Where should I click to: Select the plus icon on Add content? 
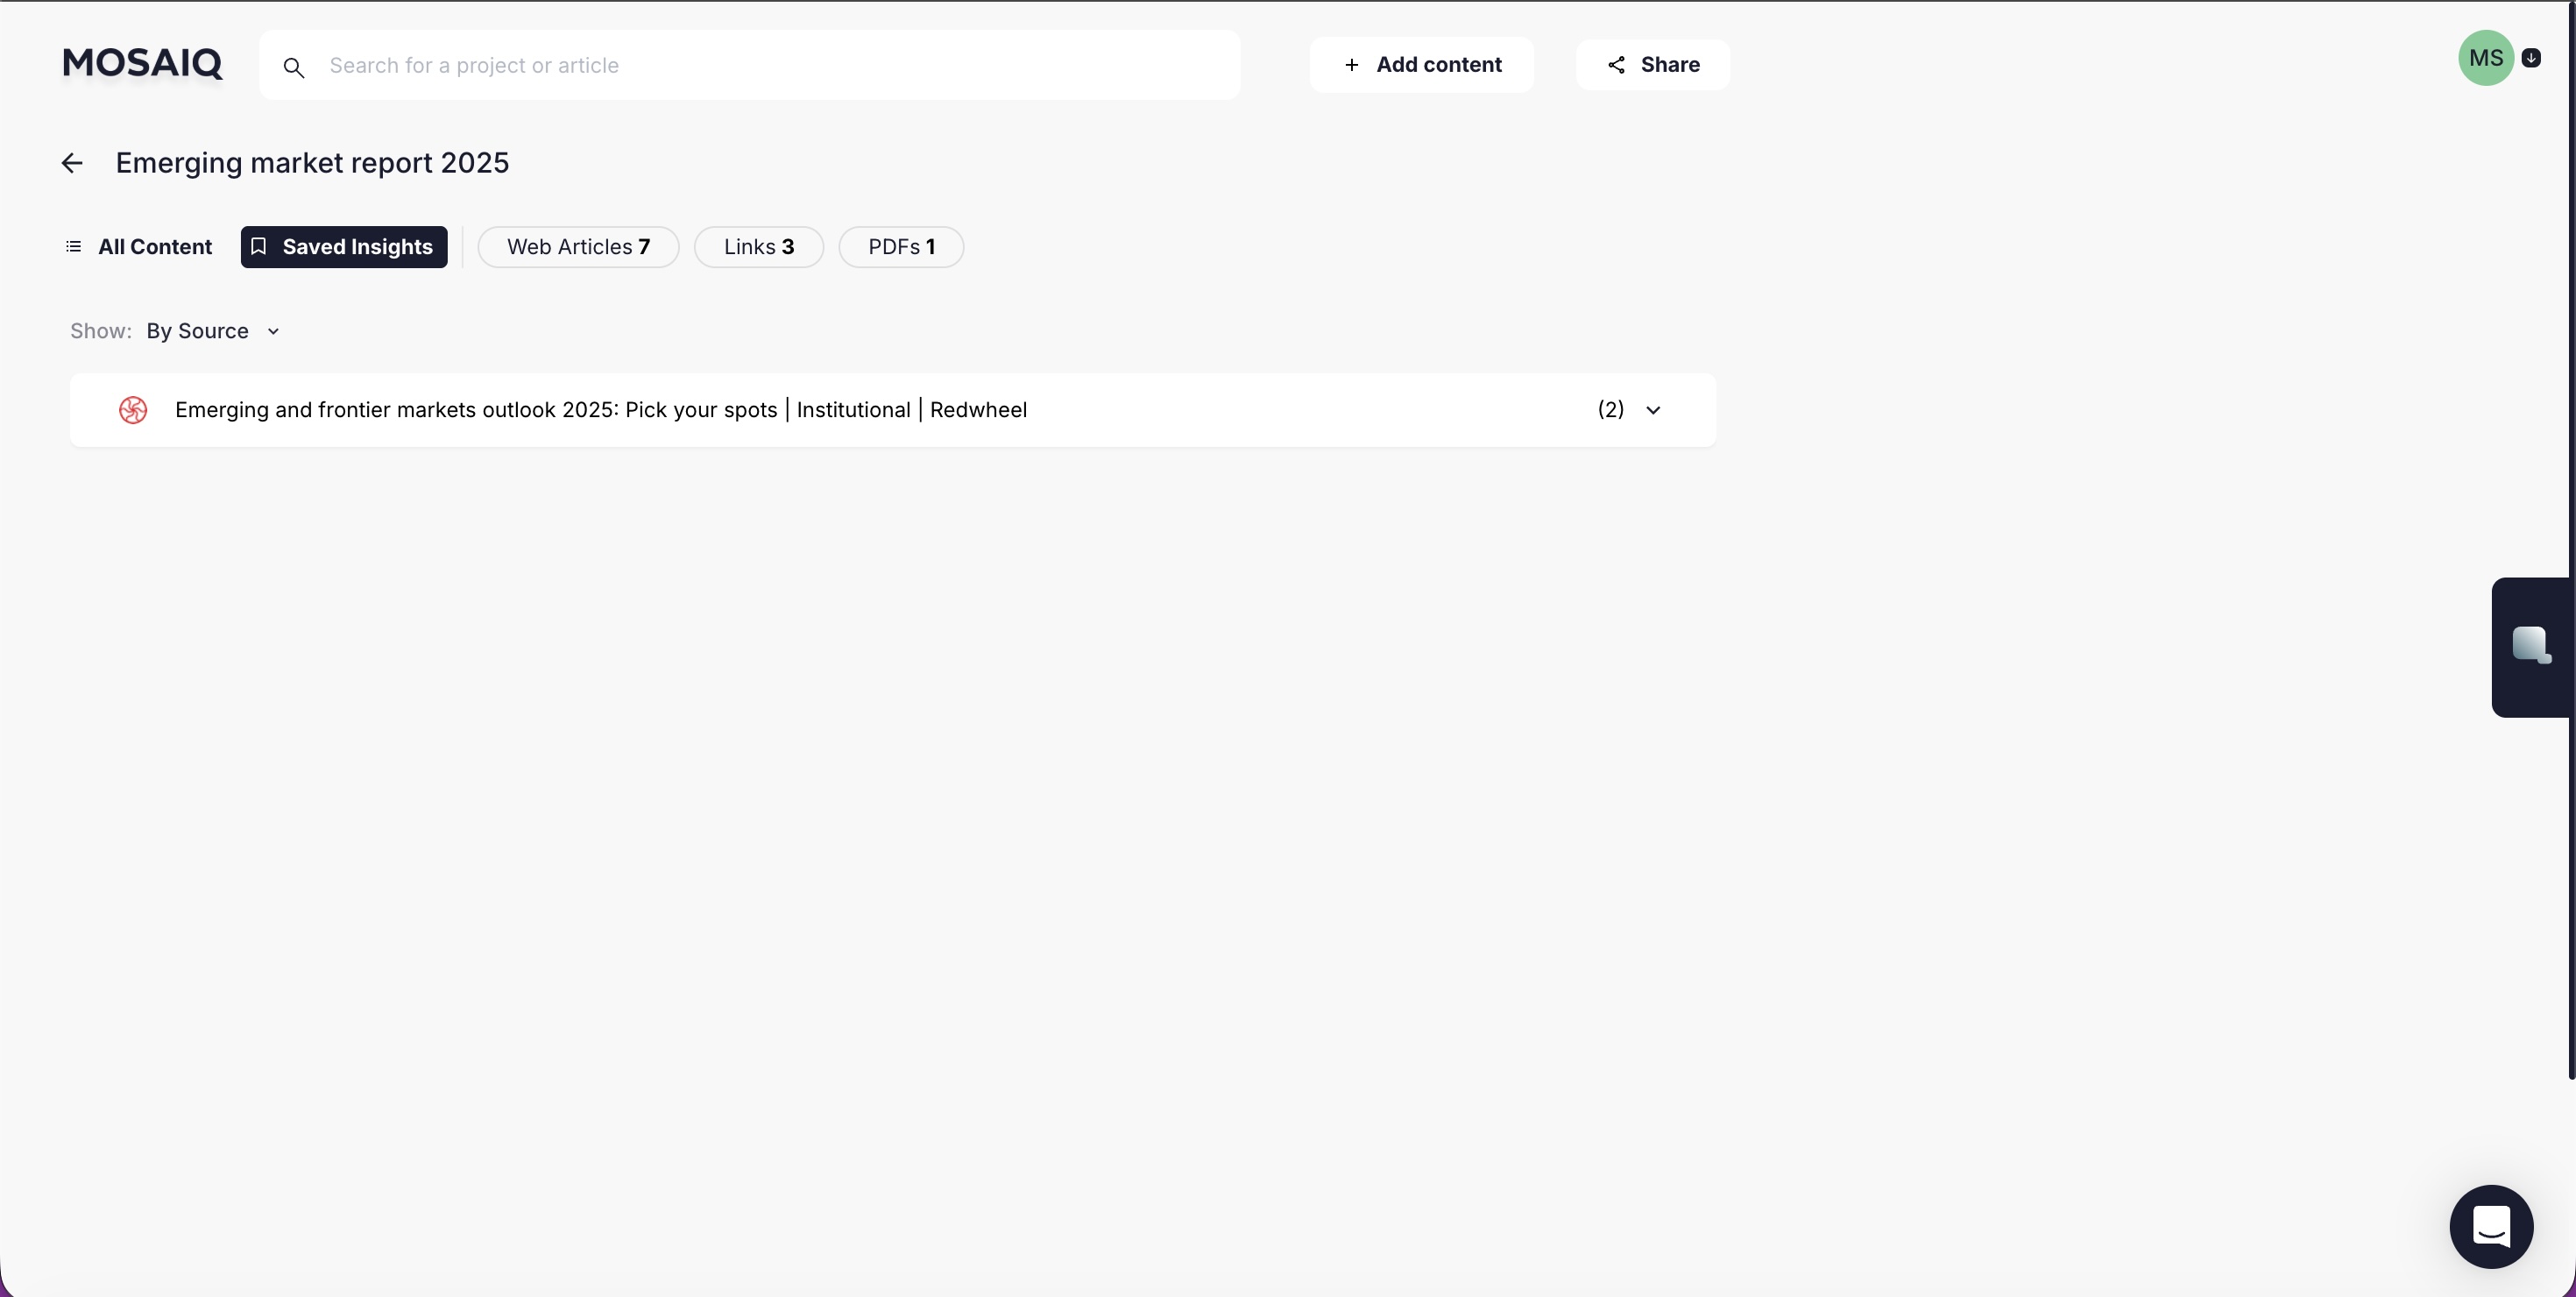tap(1351, 64)
